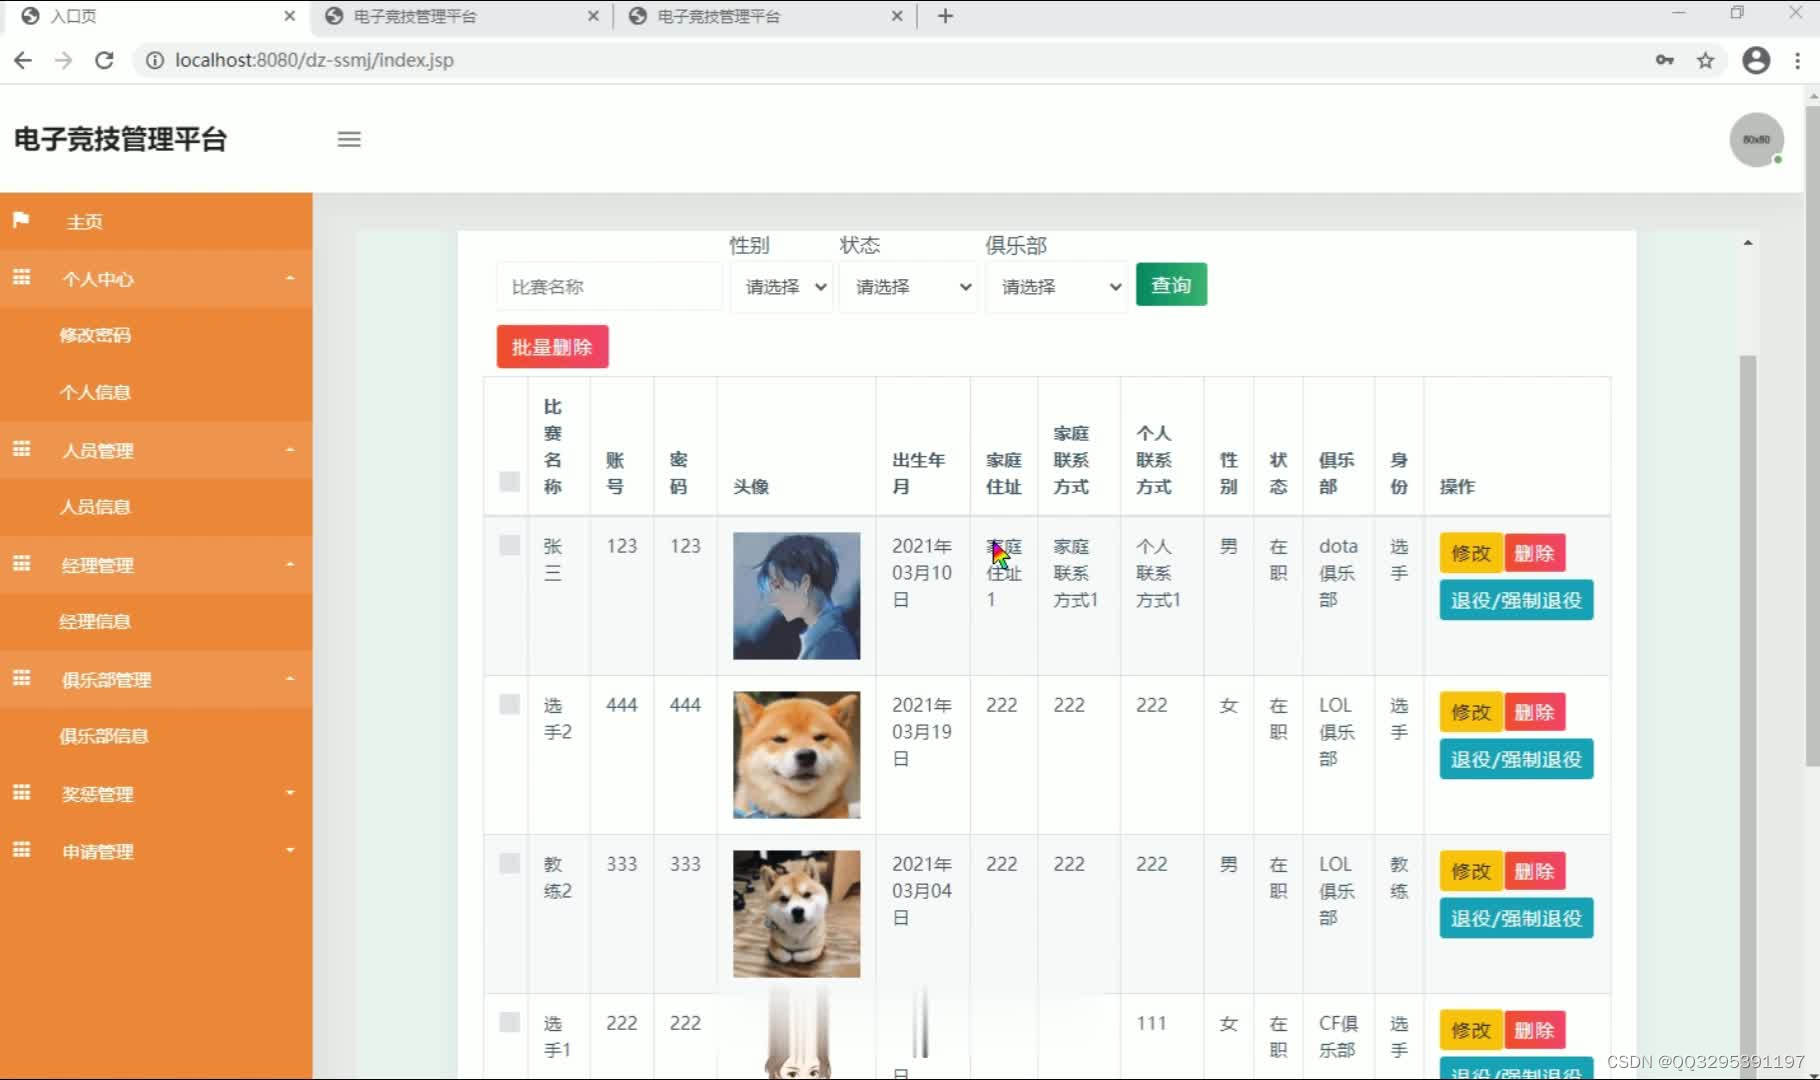Collapse the 经理管理 menu arrow
Image resolution: width=1820 pixels, height=1080 pixels.
click(x=290, y=565)
